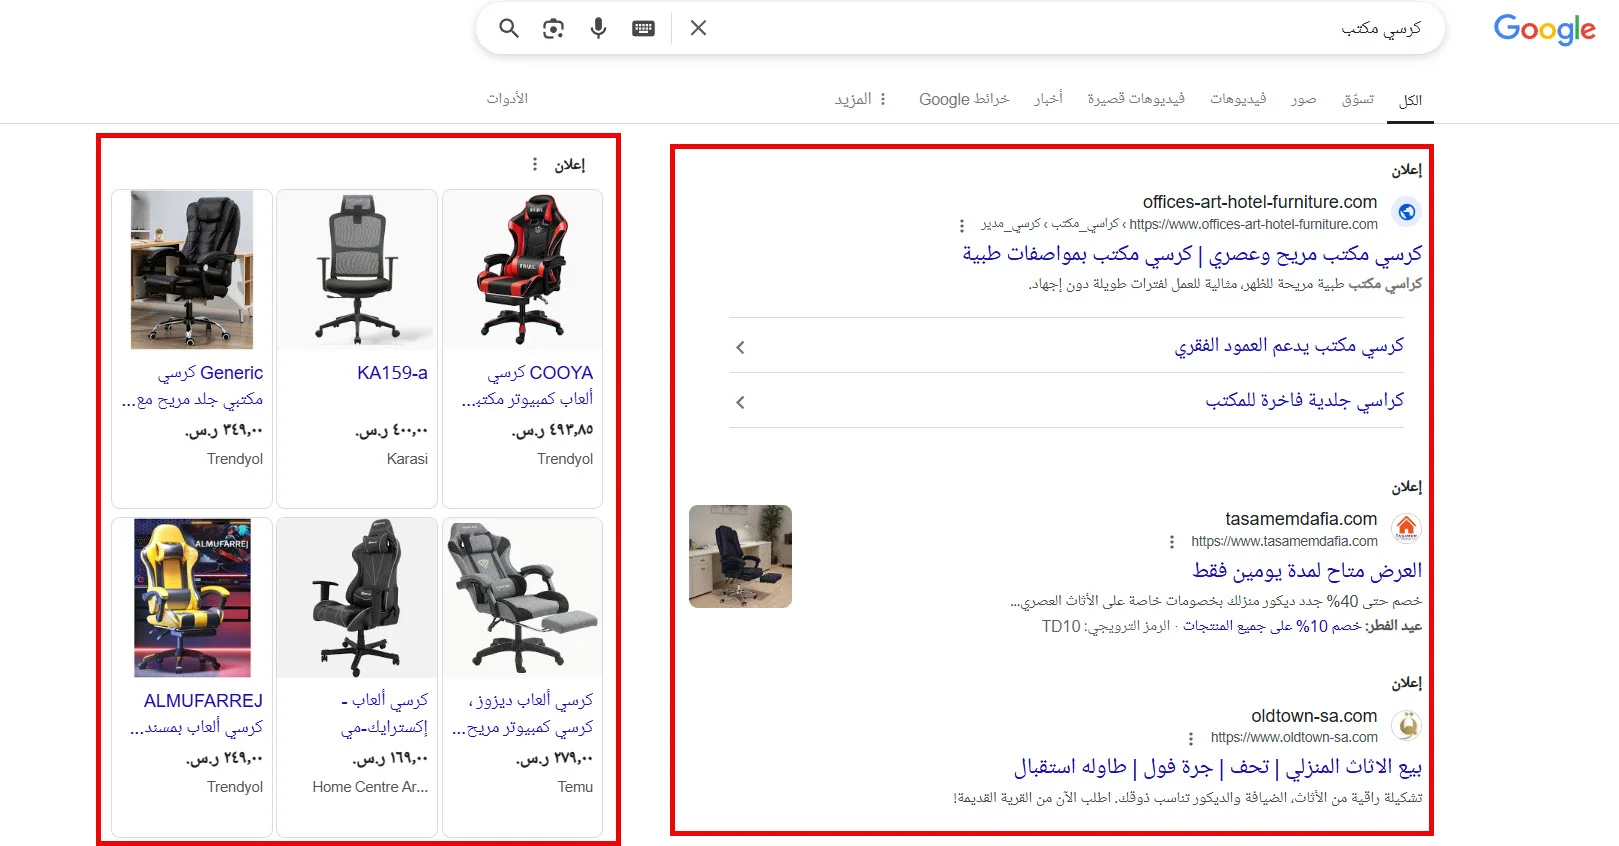Click the offices-art-hotel-furniture.com site name
1619x846 pixels.
click(x=1260, y=202)
